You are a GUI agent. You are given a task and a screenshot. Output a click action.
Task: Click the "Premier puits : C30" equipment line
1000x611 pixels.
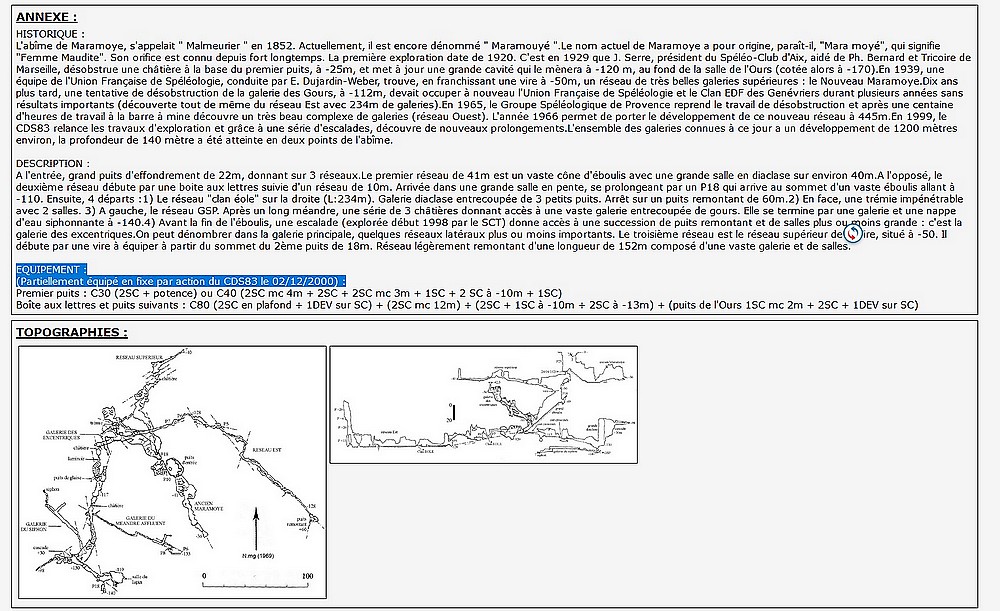point(289,293)
